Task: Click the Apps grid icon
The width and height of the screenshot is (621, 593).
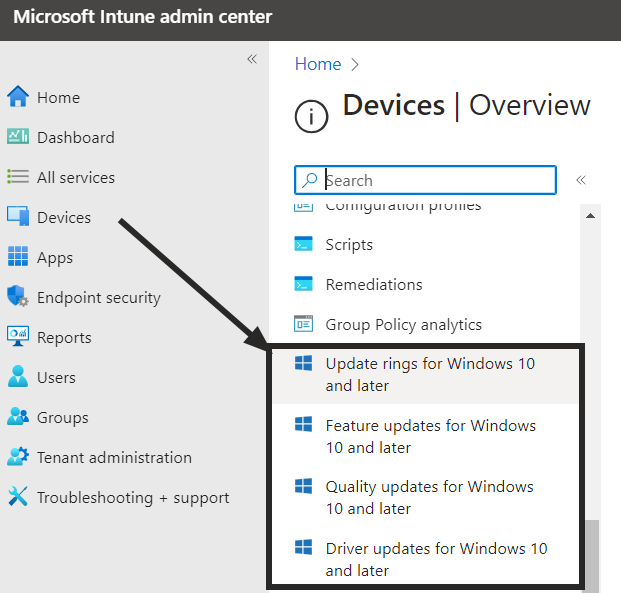Action: [18, 256]
